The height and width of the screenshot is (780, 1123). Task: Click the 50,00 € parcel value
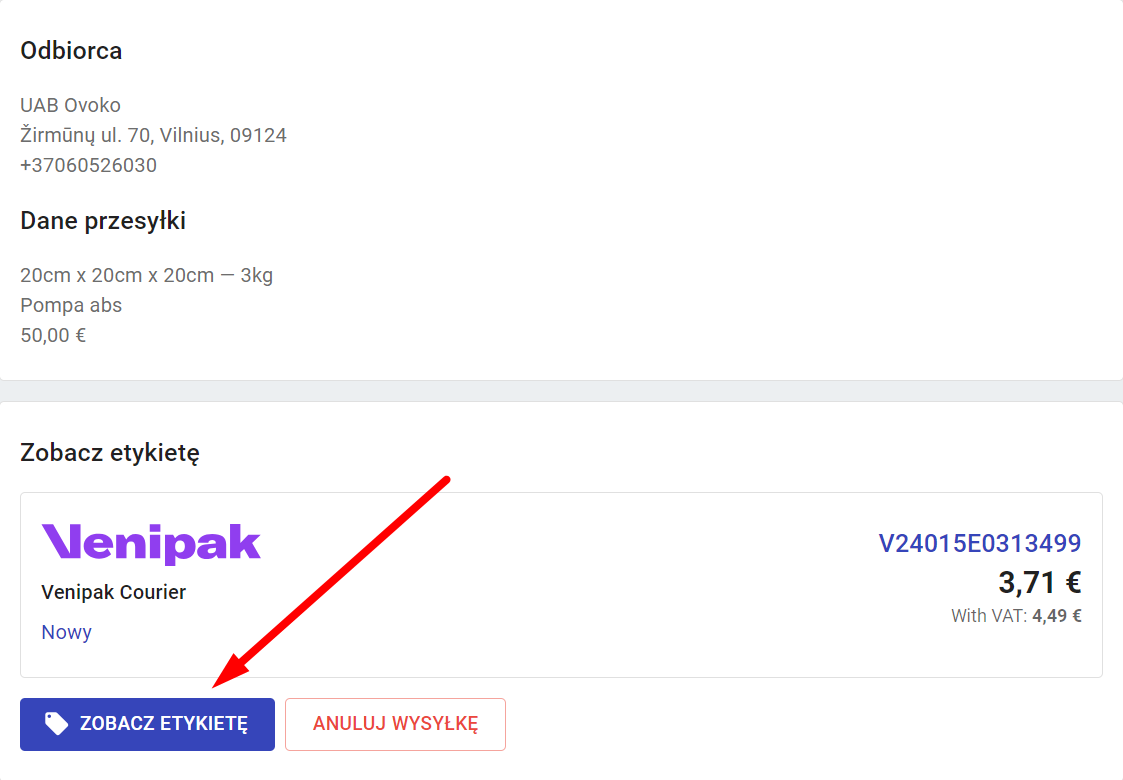(53, 336)
